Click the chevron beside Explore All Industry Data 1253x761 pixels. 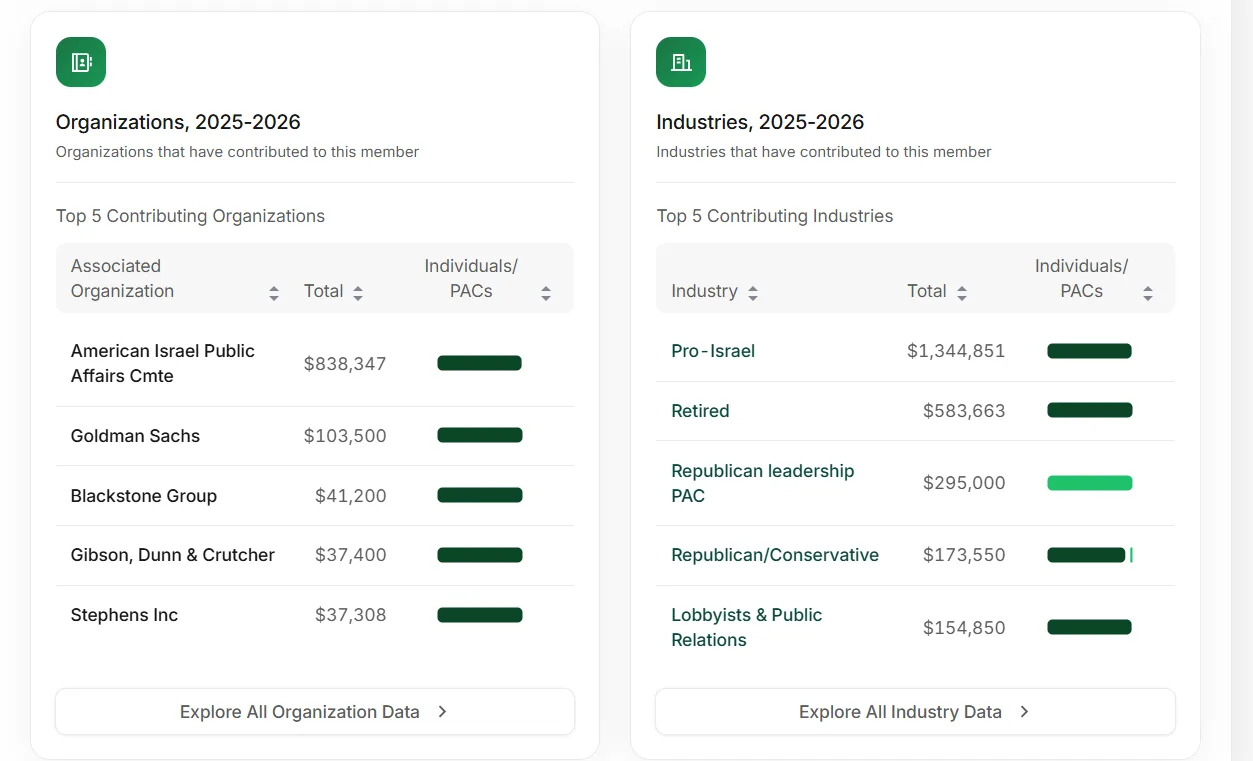click(x=1024, y=712)
